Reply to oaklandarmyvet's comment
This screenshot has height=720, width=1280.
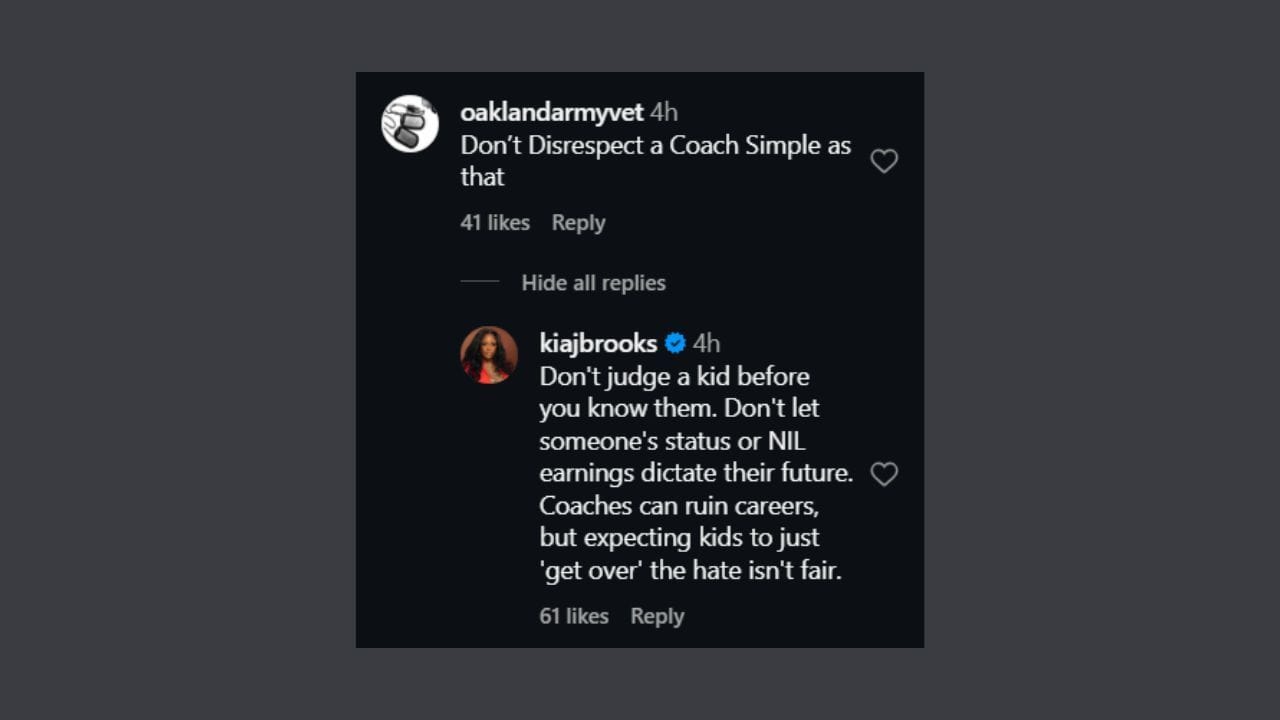(x=578, y=222)
